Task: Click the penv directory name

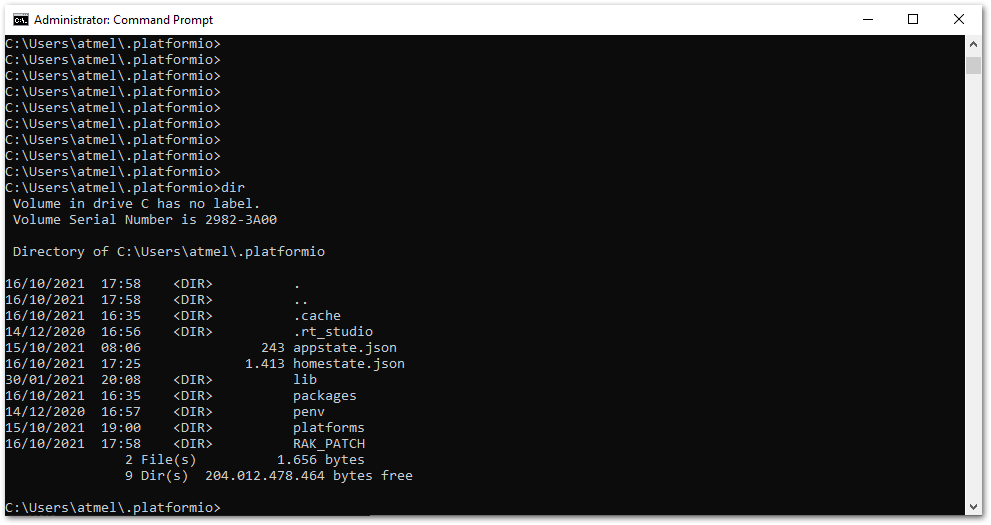Action: (x=309, y=412)
